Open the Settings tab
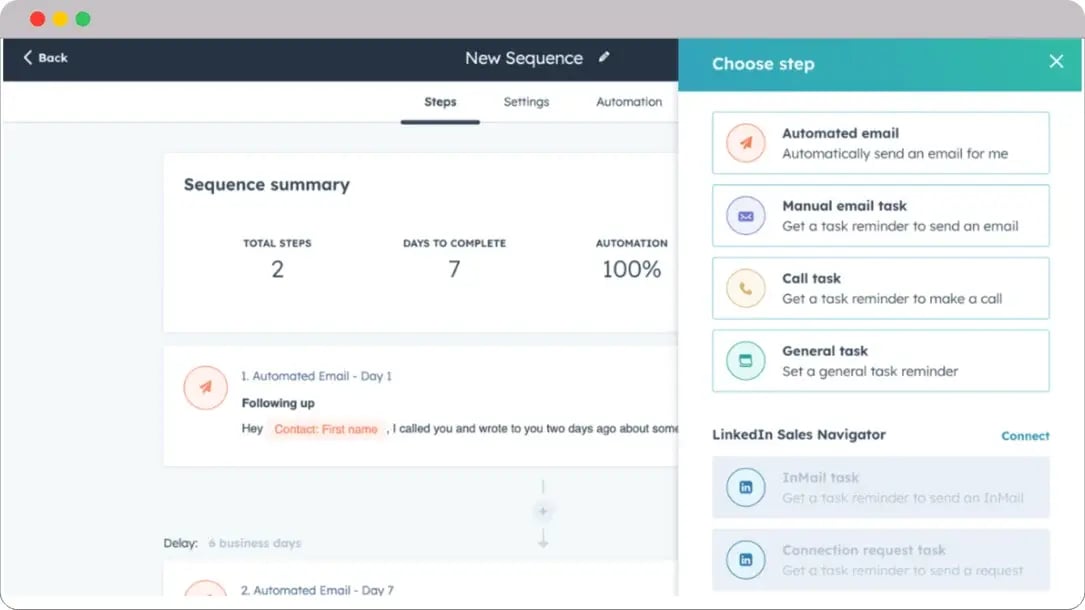This screenshot has height=610, width=1085. [527, 102]
